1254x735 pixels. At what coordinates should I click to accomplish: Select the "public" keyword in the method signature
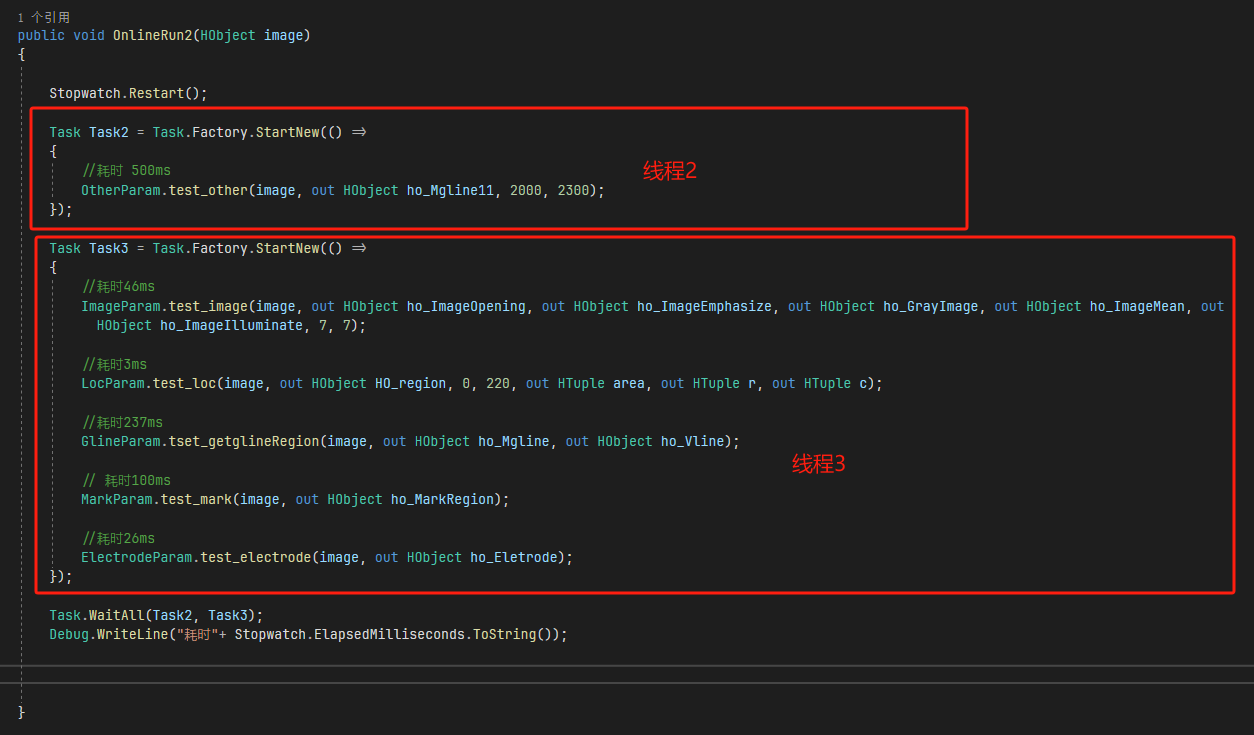pyautogui.click(x=41, y=35)
